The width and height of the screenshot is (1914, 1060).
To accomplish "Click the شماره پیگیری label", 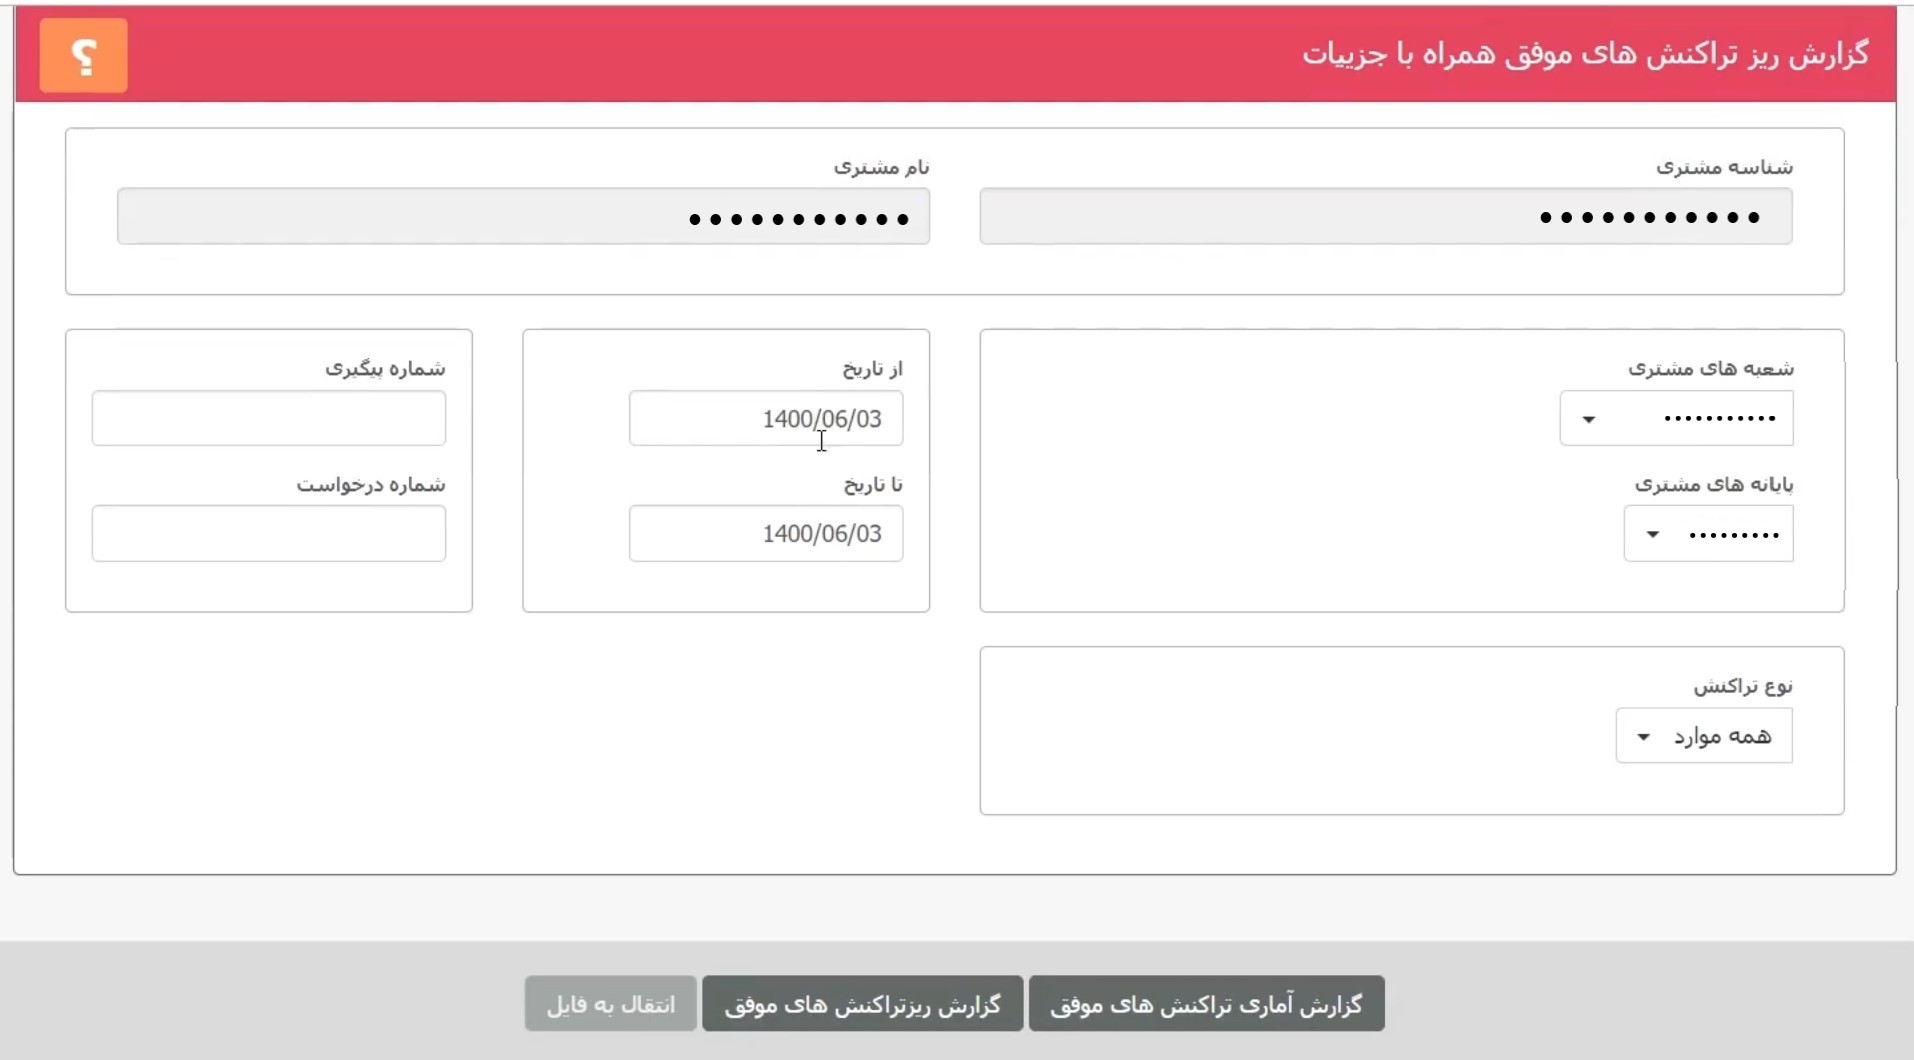I will point(386,369).
